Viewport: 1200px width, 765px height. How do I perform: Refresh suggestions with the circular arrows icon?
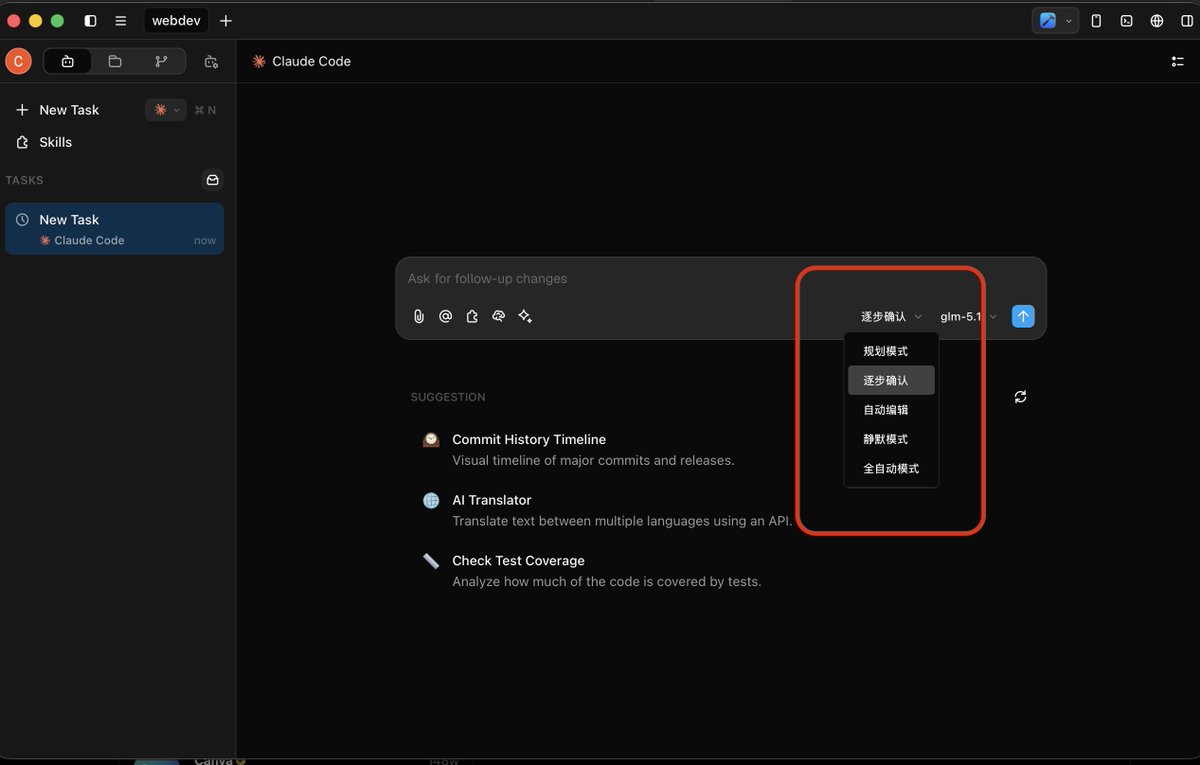click(1020, 397)
